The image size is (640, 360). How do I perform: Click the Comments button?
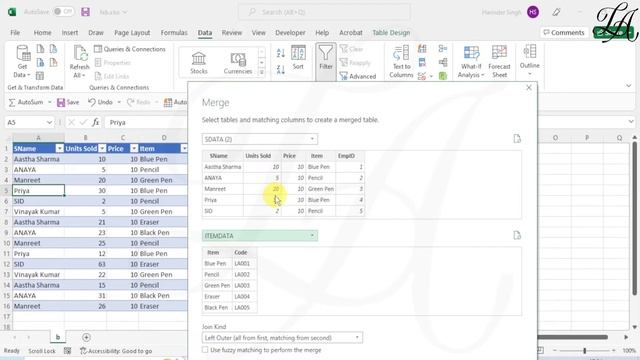tap(564, 33)
